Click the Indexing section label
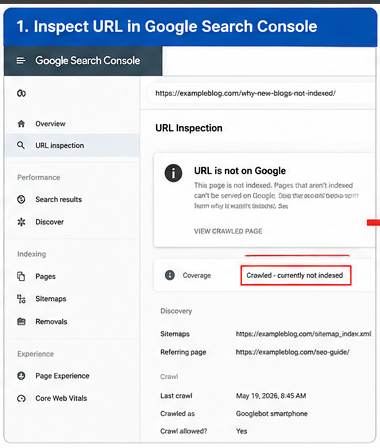This screenshot has width=380, height=448. pyautogui.click(x=32, y=254)
